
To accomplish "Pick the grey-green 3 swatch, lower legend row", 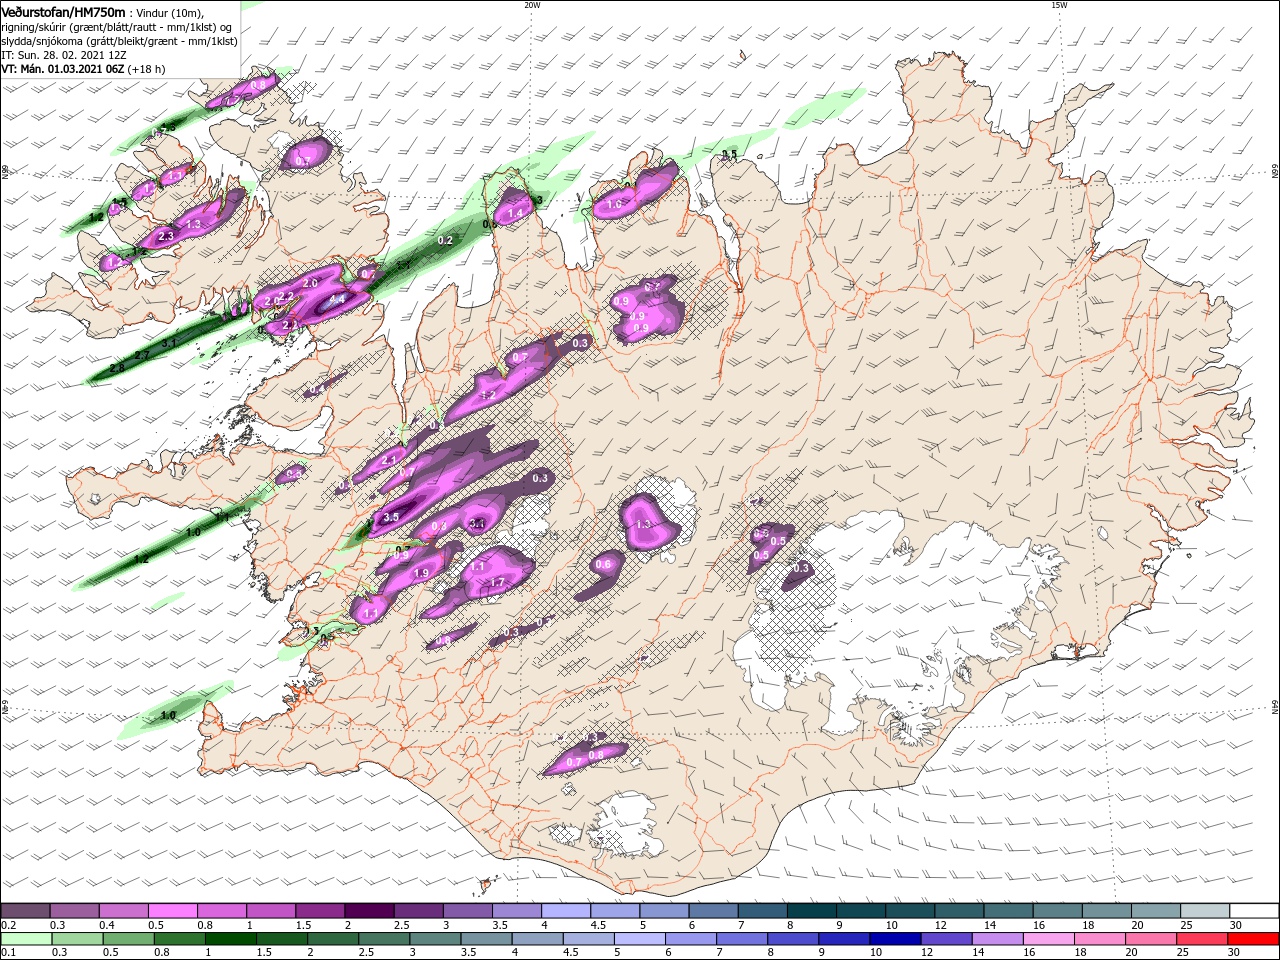I will 436,939.
